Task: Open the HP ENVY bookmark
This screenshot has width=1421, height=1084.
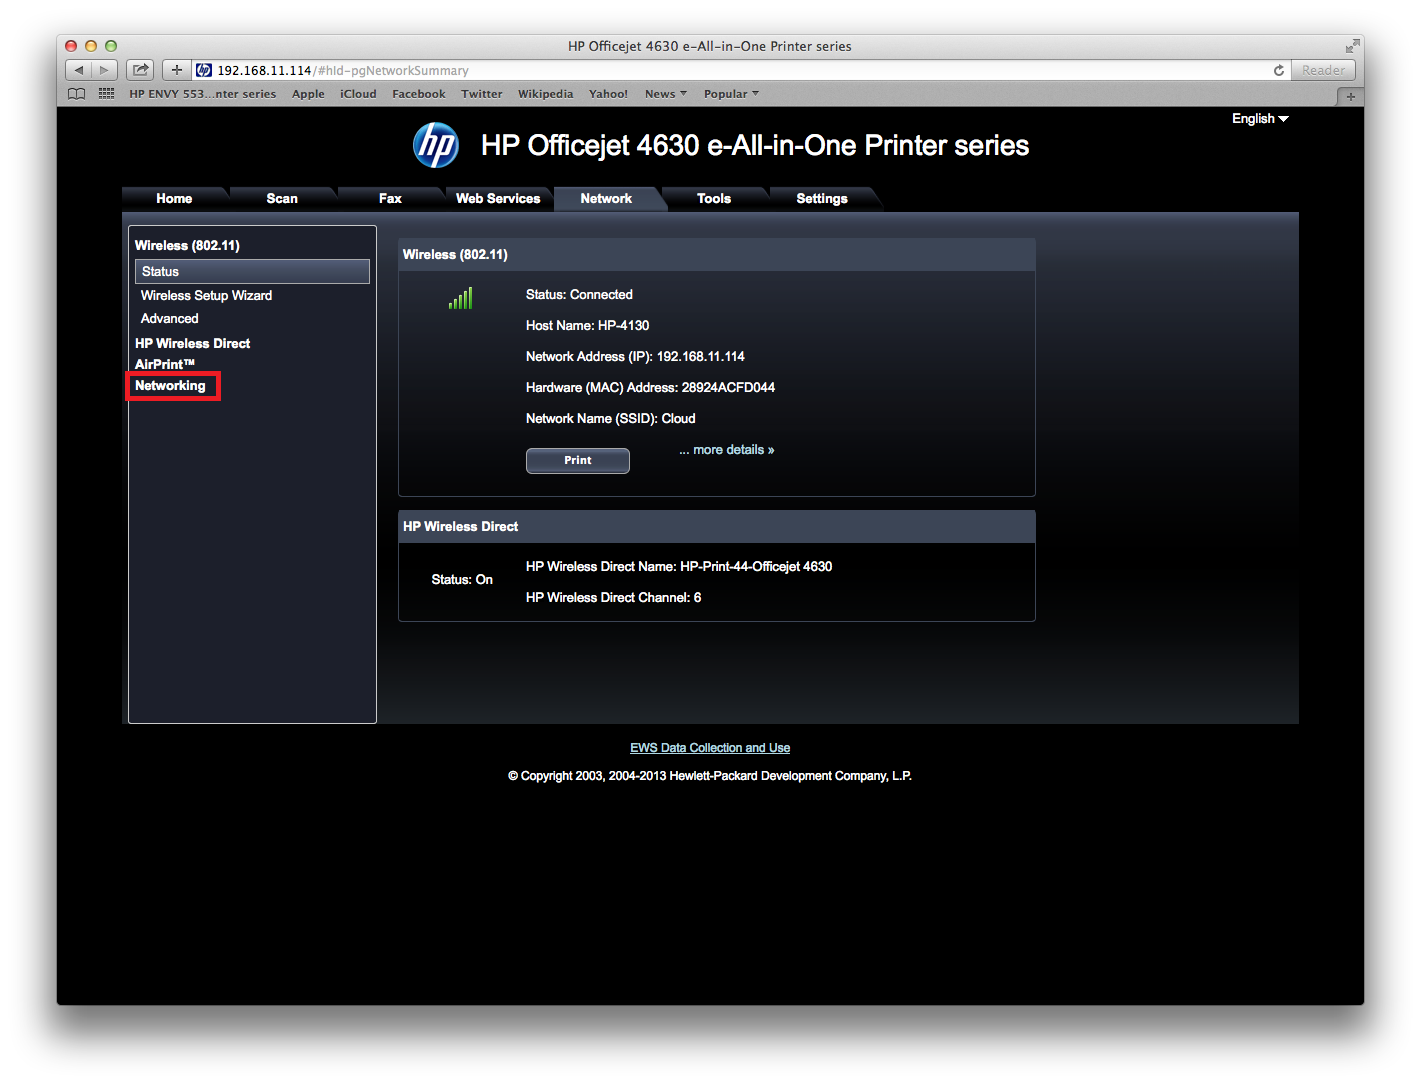Action: (202, 94)
